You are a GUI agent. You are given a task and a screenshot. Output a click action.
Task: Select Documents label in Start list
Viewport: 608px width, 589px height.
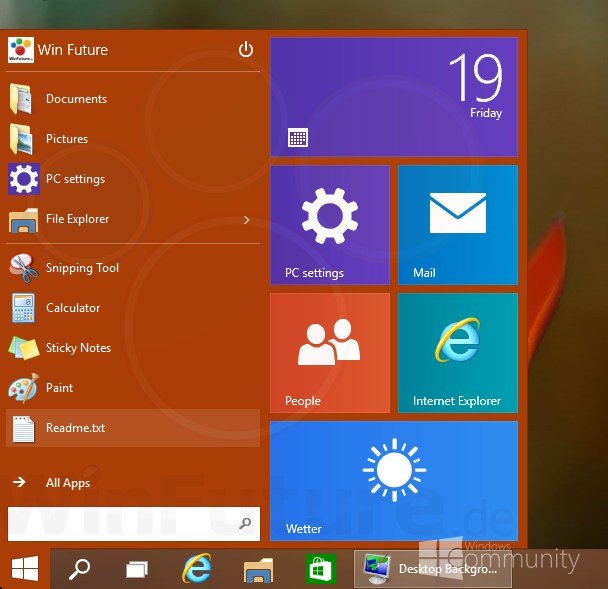(x=76, y=99)
